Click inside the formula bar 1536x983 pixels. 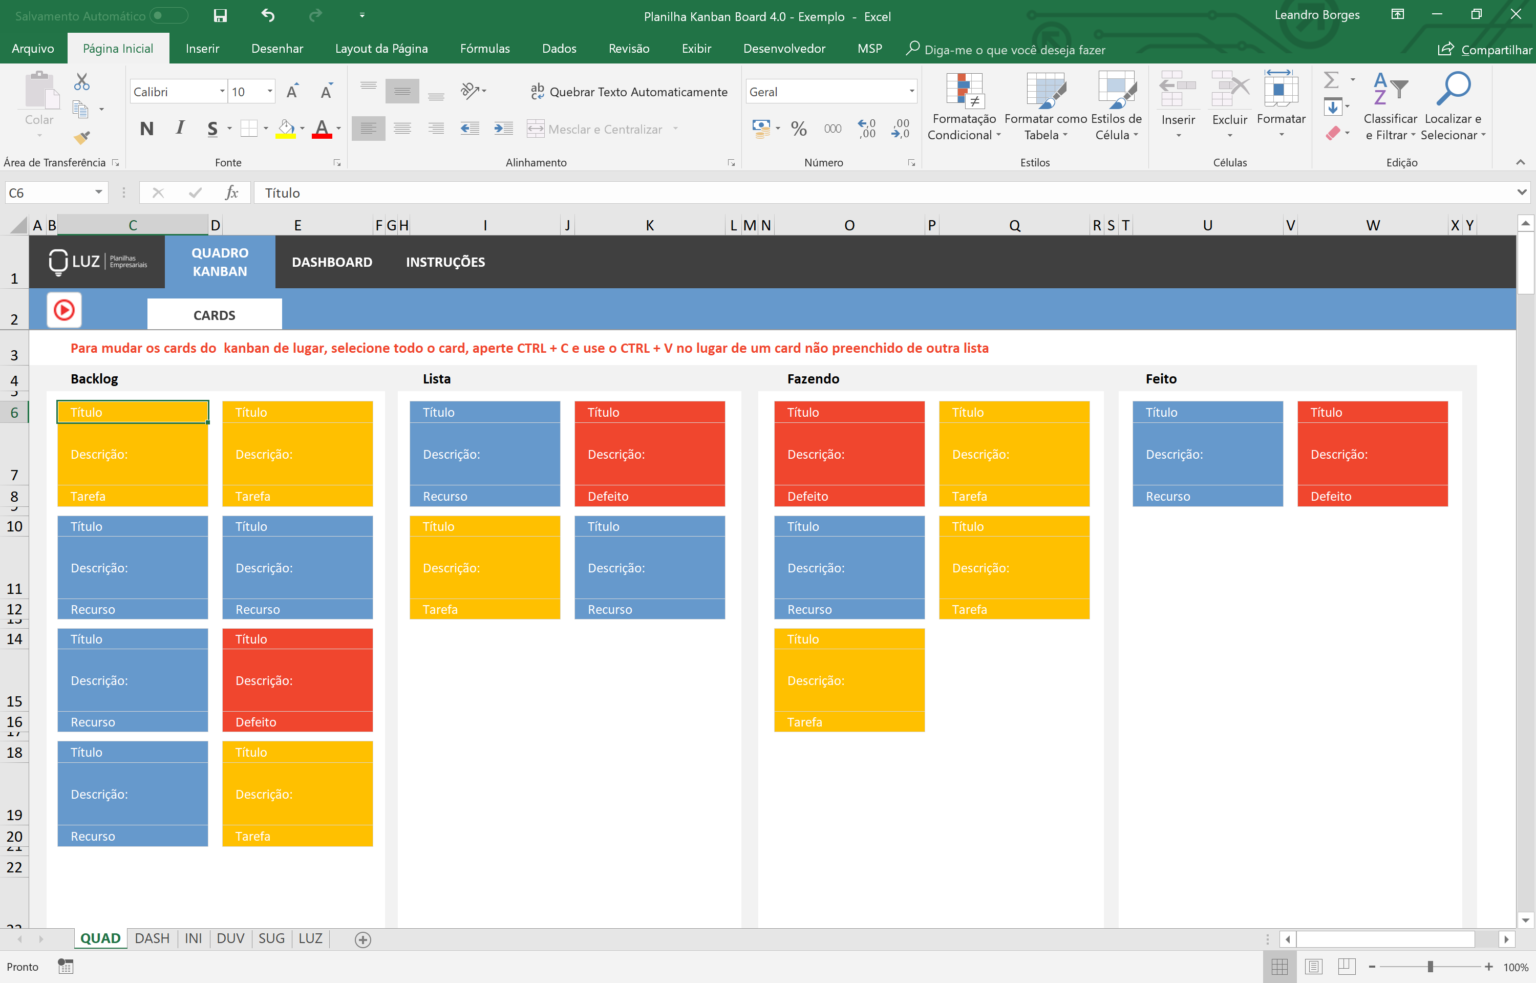click(x=600, y=192)
